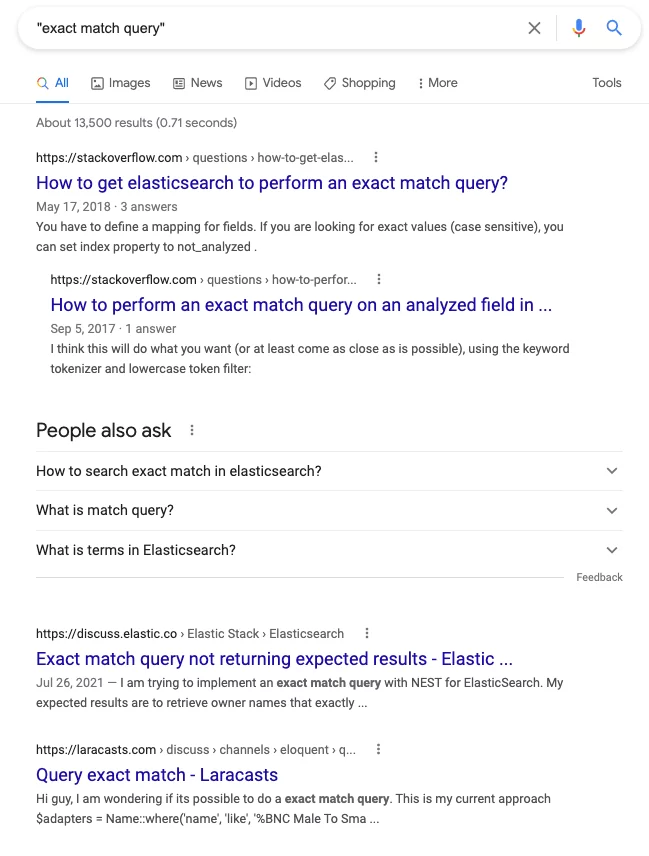Image resolution: width=649 pixels, height=856 pixels.
Task: Open the More search categories dropdown
Action: coord(437,83)
